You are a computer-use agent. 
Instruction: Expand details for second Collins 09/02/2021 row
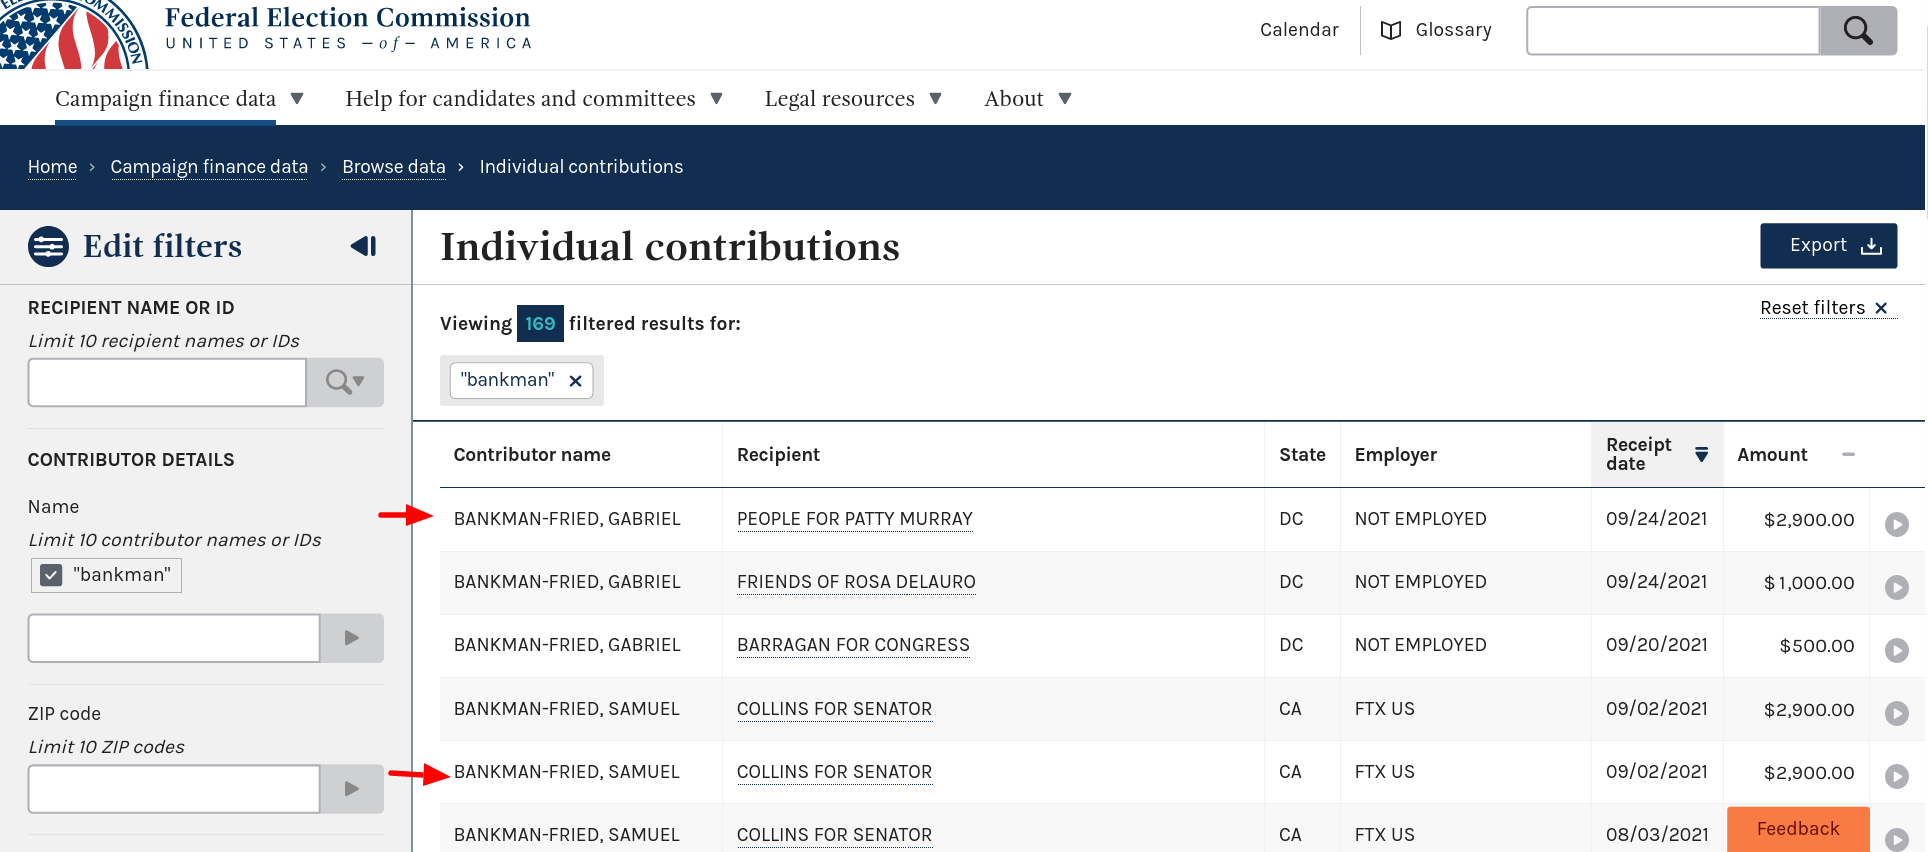(x=1897, y=776)
